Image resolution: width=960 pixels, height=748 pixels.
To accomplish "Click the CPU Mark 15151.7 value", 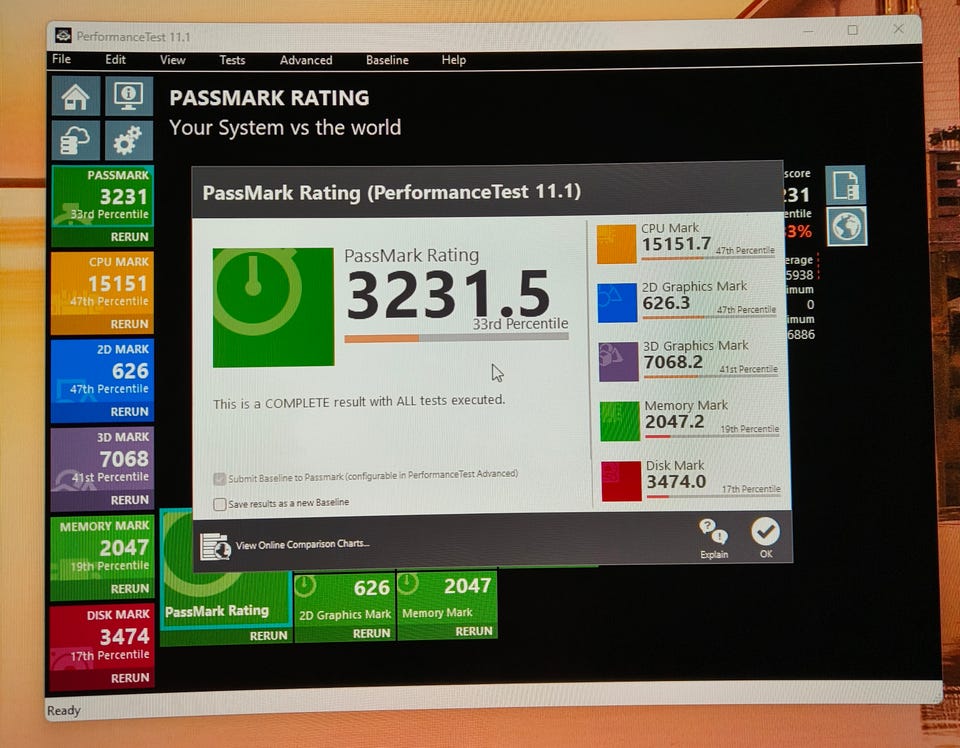I will point(676,244).
